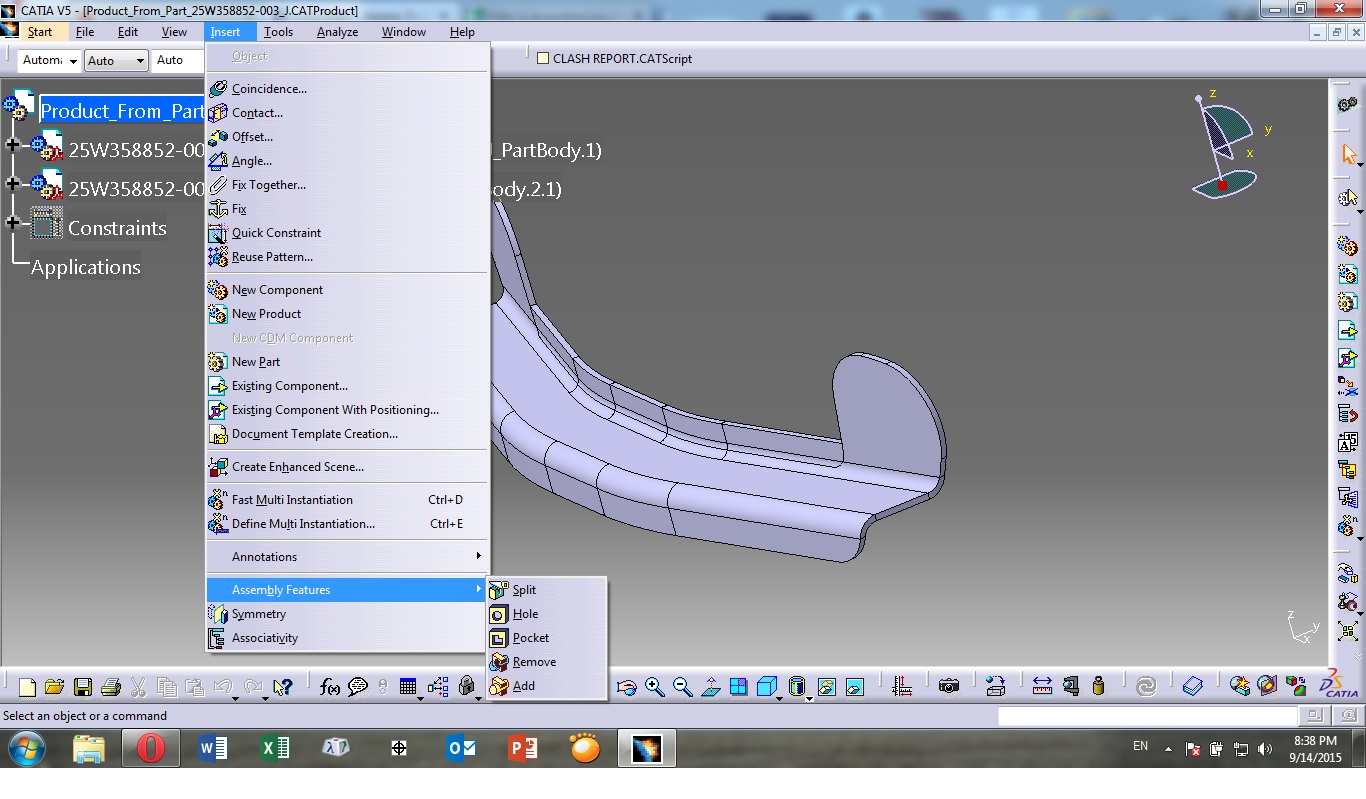Screen dimensions: 1366x799
Task: Click the Update All spiral icon
Action: [x=1146, y=687]
